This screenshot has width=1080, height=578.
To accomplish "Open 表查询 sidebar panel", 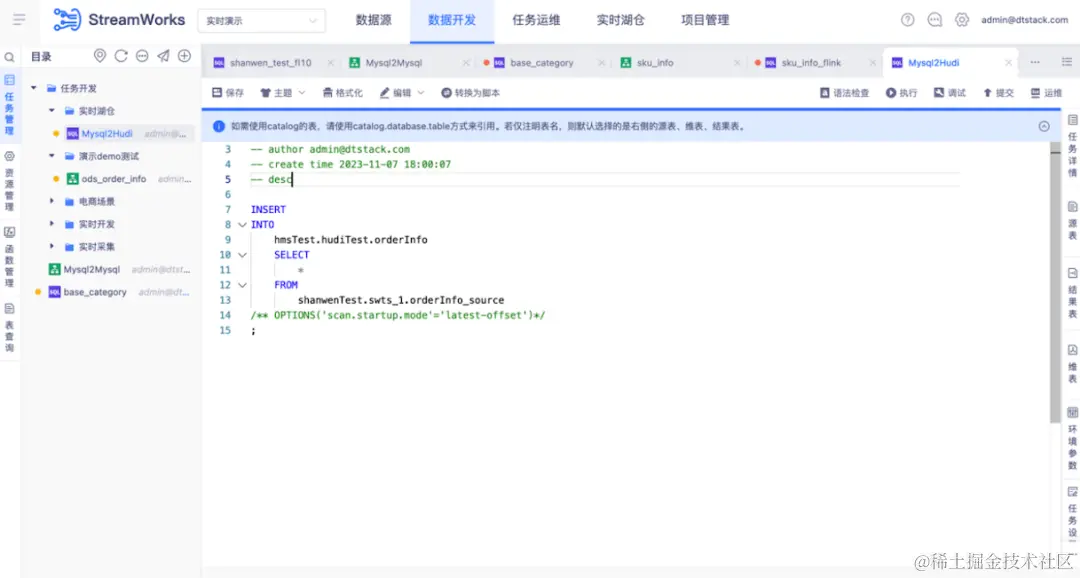I will point(10,327).
